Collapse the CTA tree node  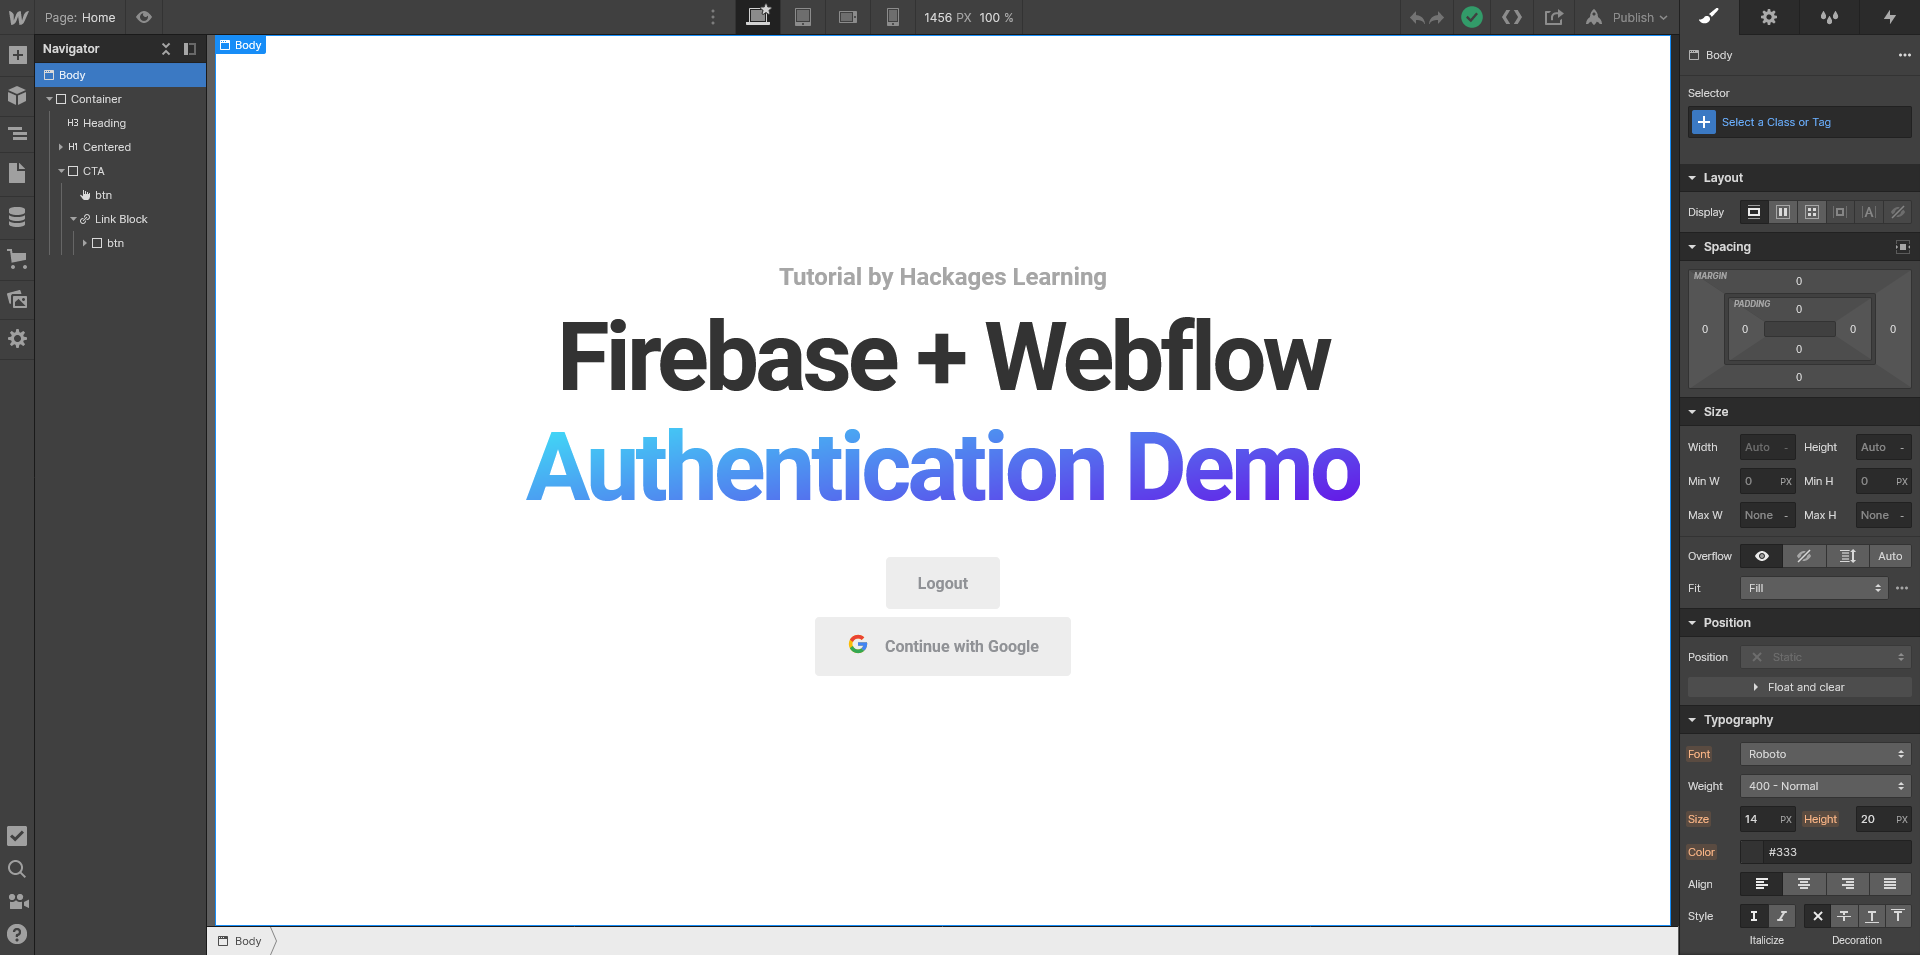[61, 171]
